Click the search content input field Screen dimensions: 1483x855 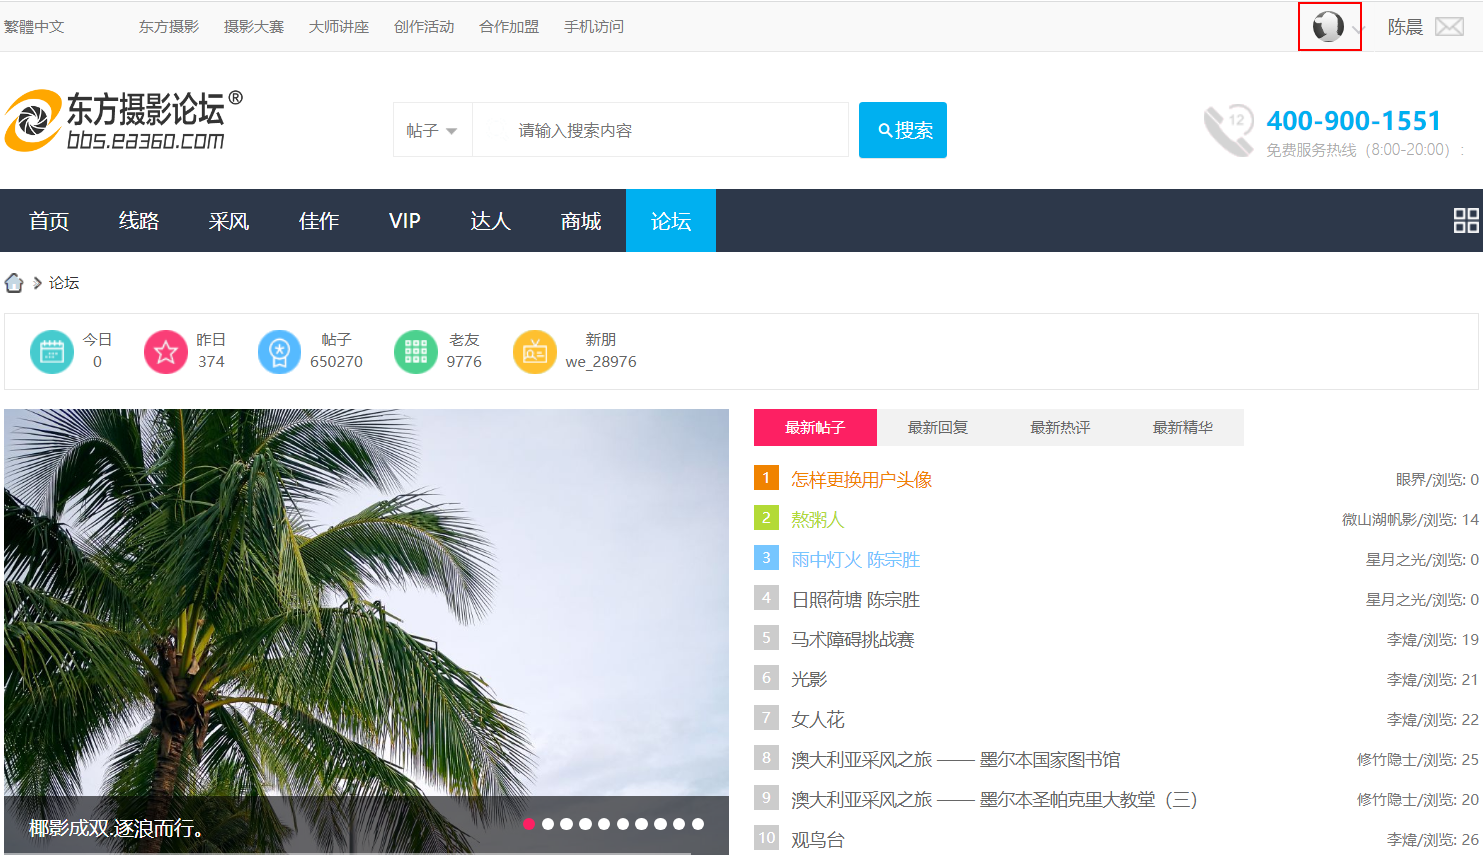[660, 130]
